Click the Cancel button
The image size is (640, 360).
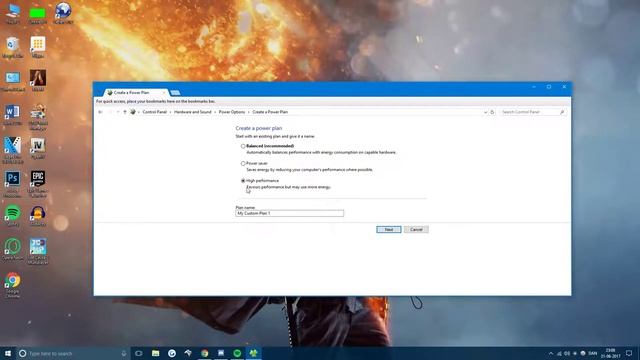tap(416, 229)
